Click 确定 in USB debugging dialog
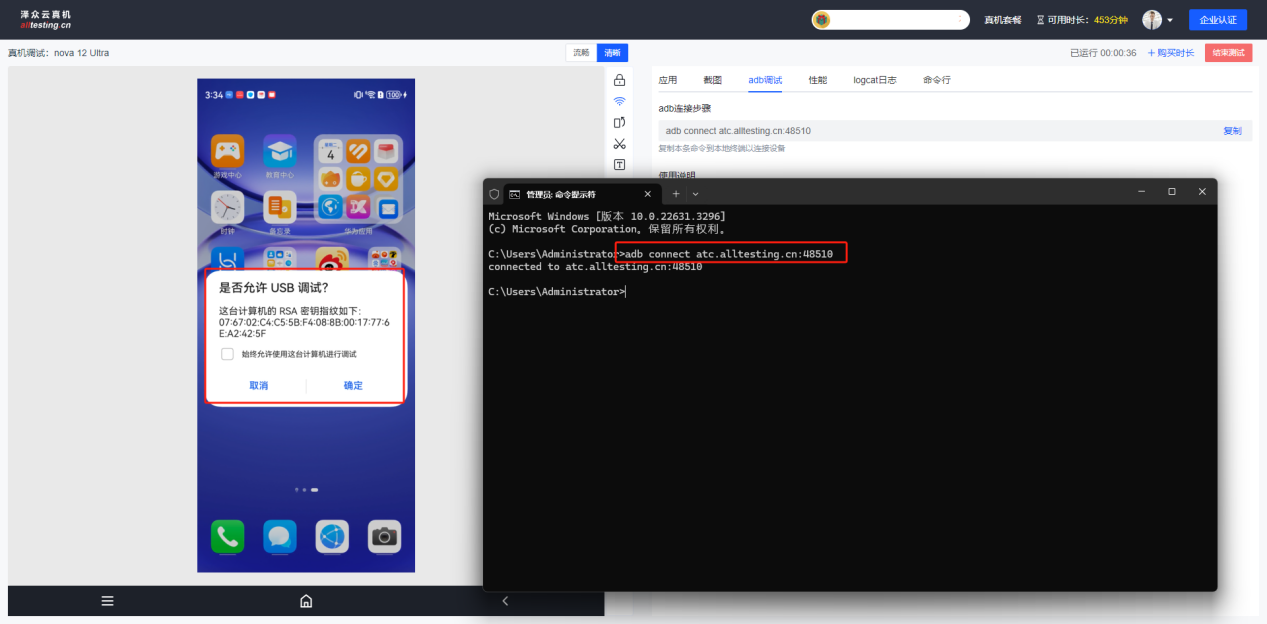Screen dimensions: 1267x624 pyautogui.click(x=353, y=385)
